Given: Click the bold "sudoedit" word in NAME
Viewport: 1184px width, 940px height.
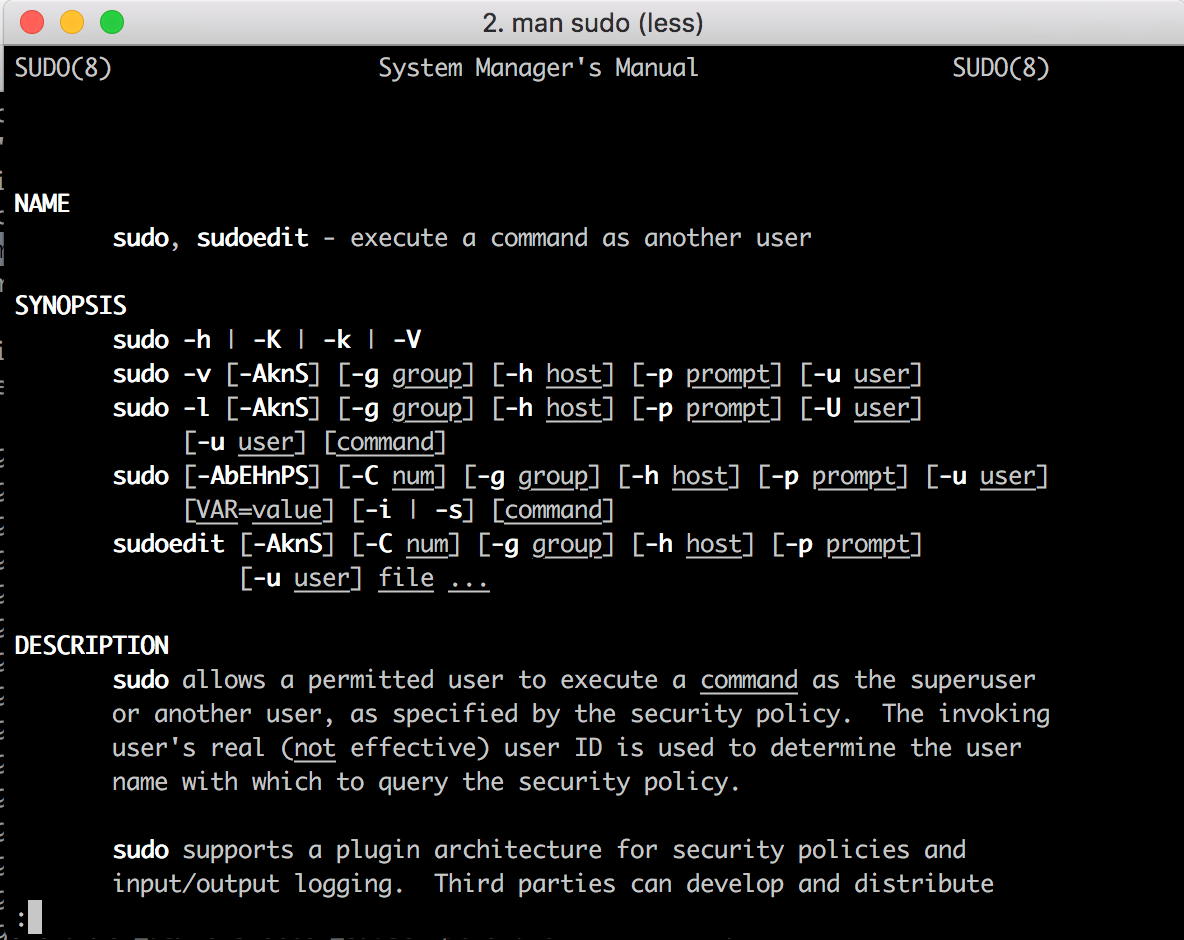Looking at the screenshot, I should [252, 237].
